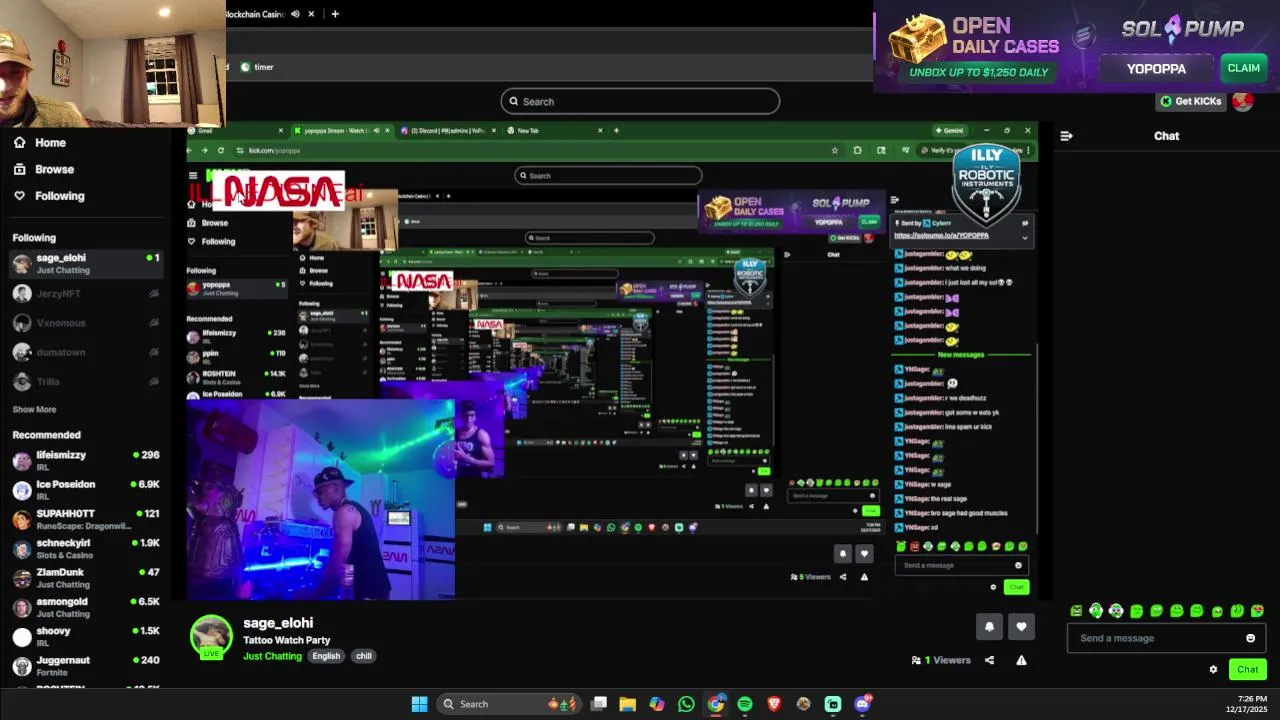Open File Explorer from taskbar
Image resolution: width=1280 pixels, height=720 pixels.
tap(628, 704)
